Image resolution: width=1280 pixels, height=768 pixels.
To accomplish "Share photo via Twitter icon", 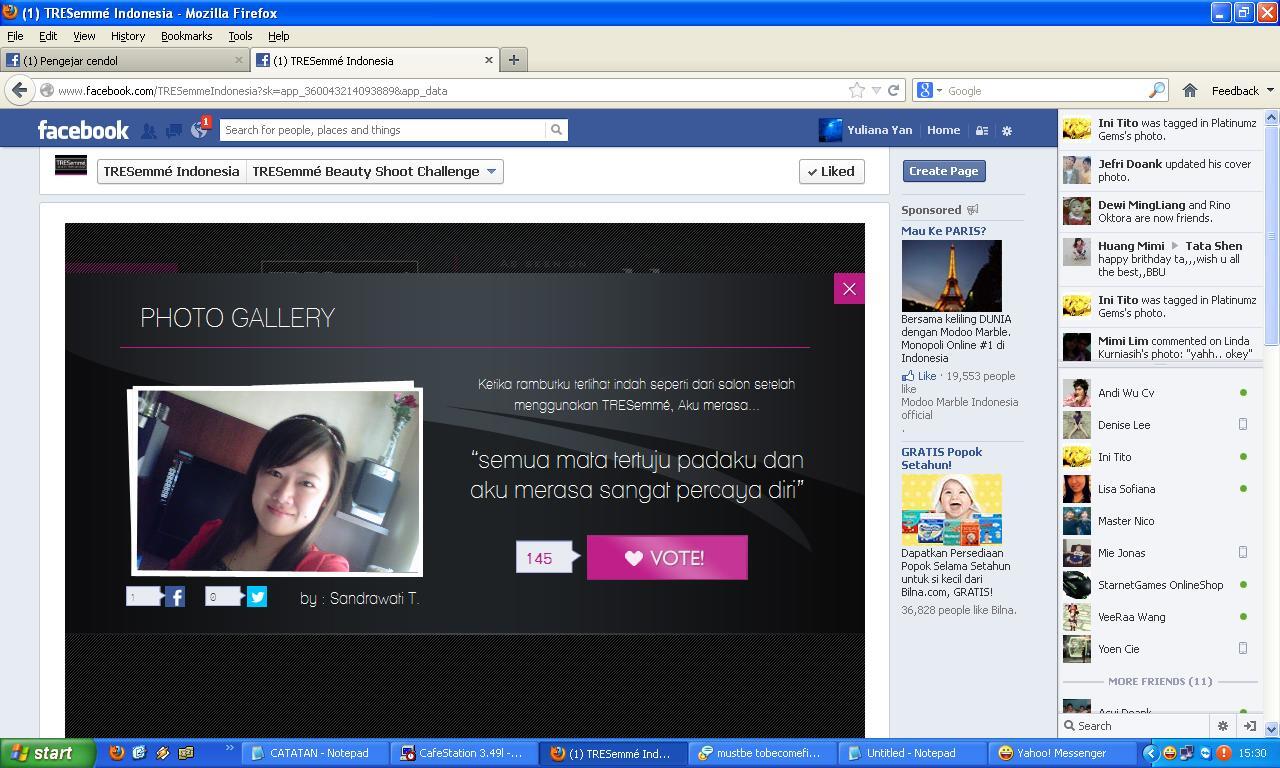I will coord(257,597).
